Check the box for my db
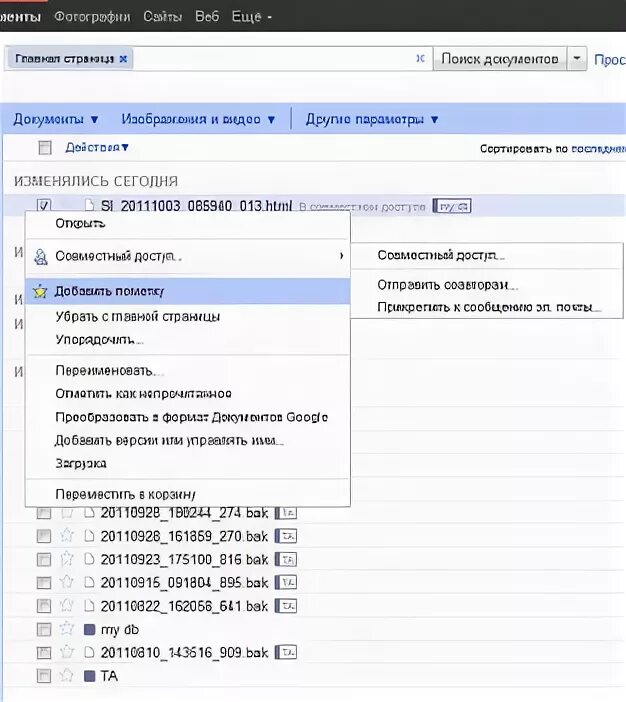This screenshot has width=626, height=702. [x=44, y=629]
